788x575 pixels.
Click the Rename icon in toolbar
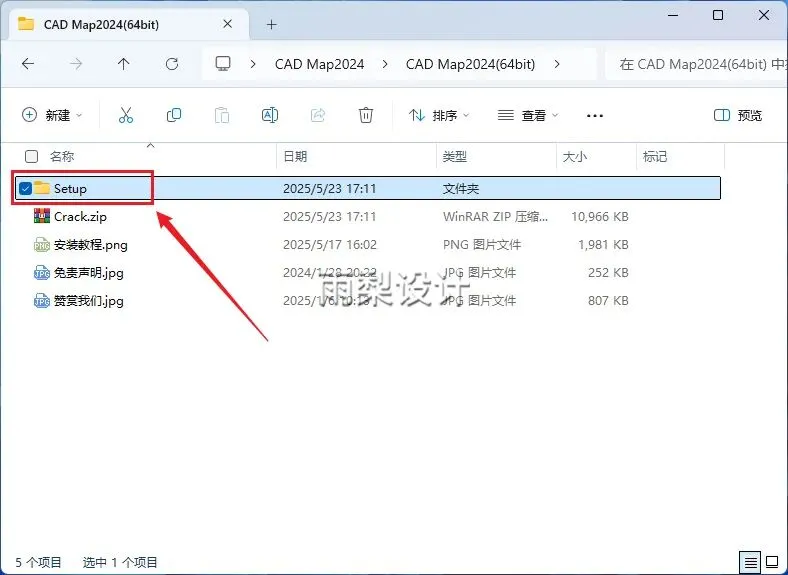(x=270, y=115)
